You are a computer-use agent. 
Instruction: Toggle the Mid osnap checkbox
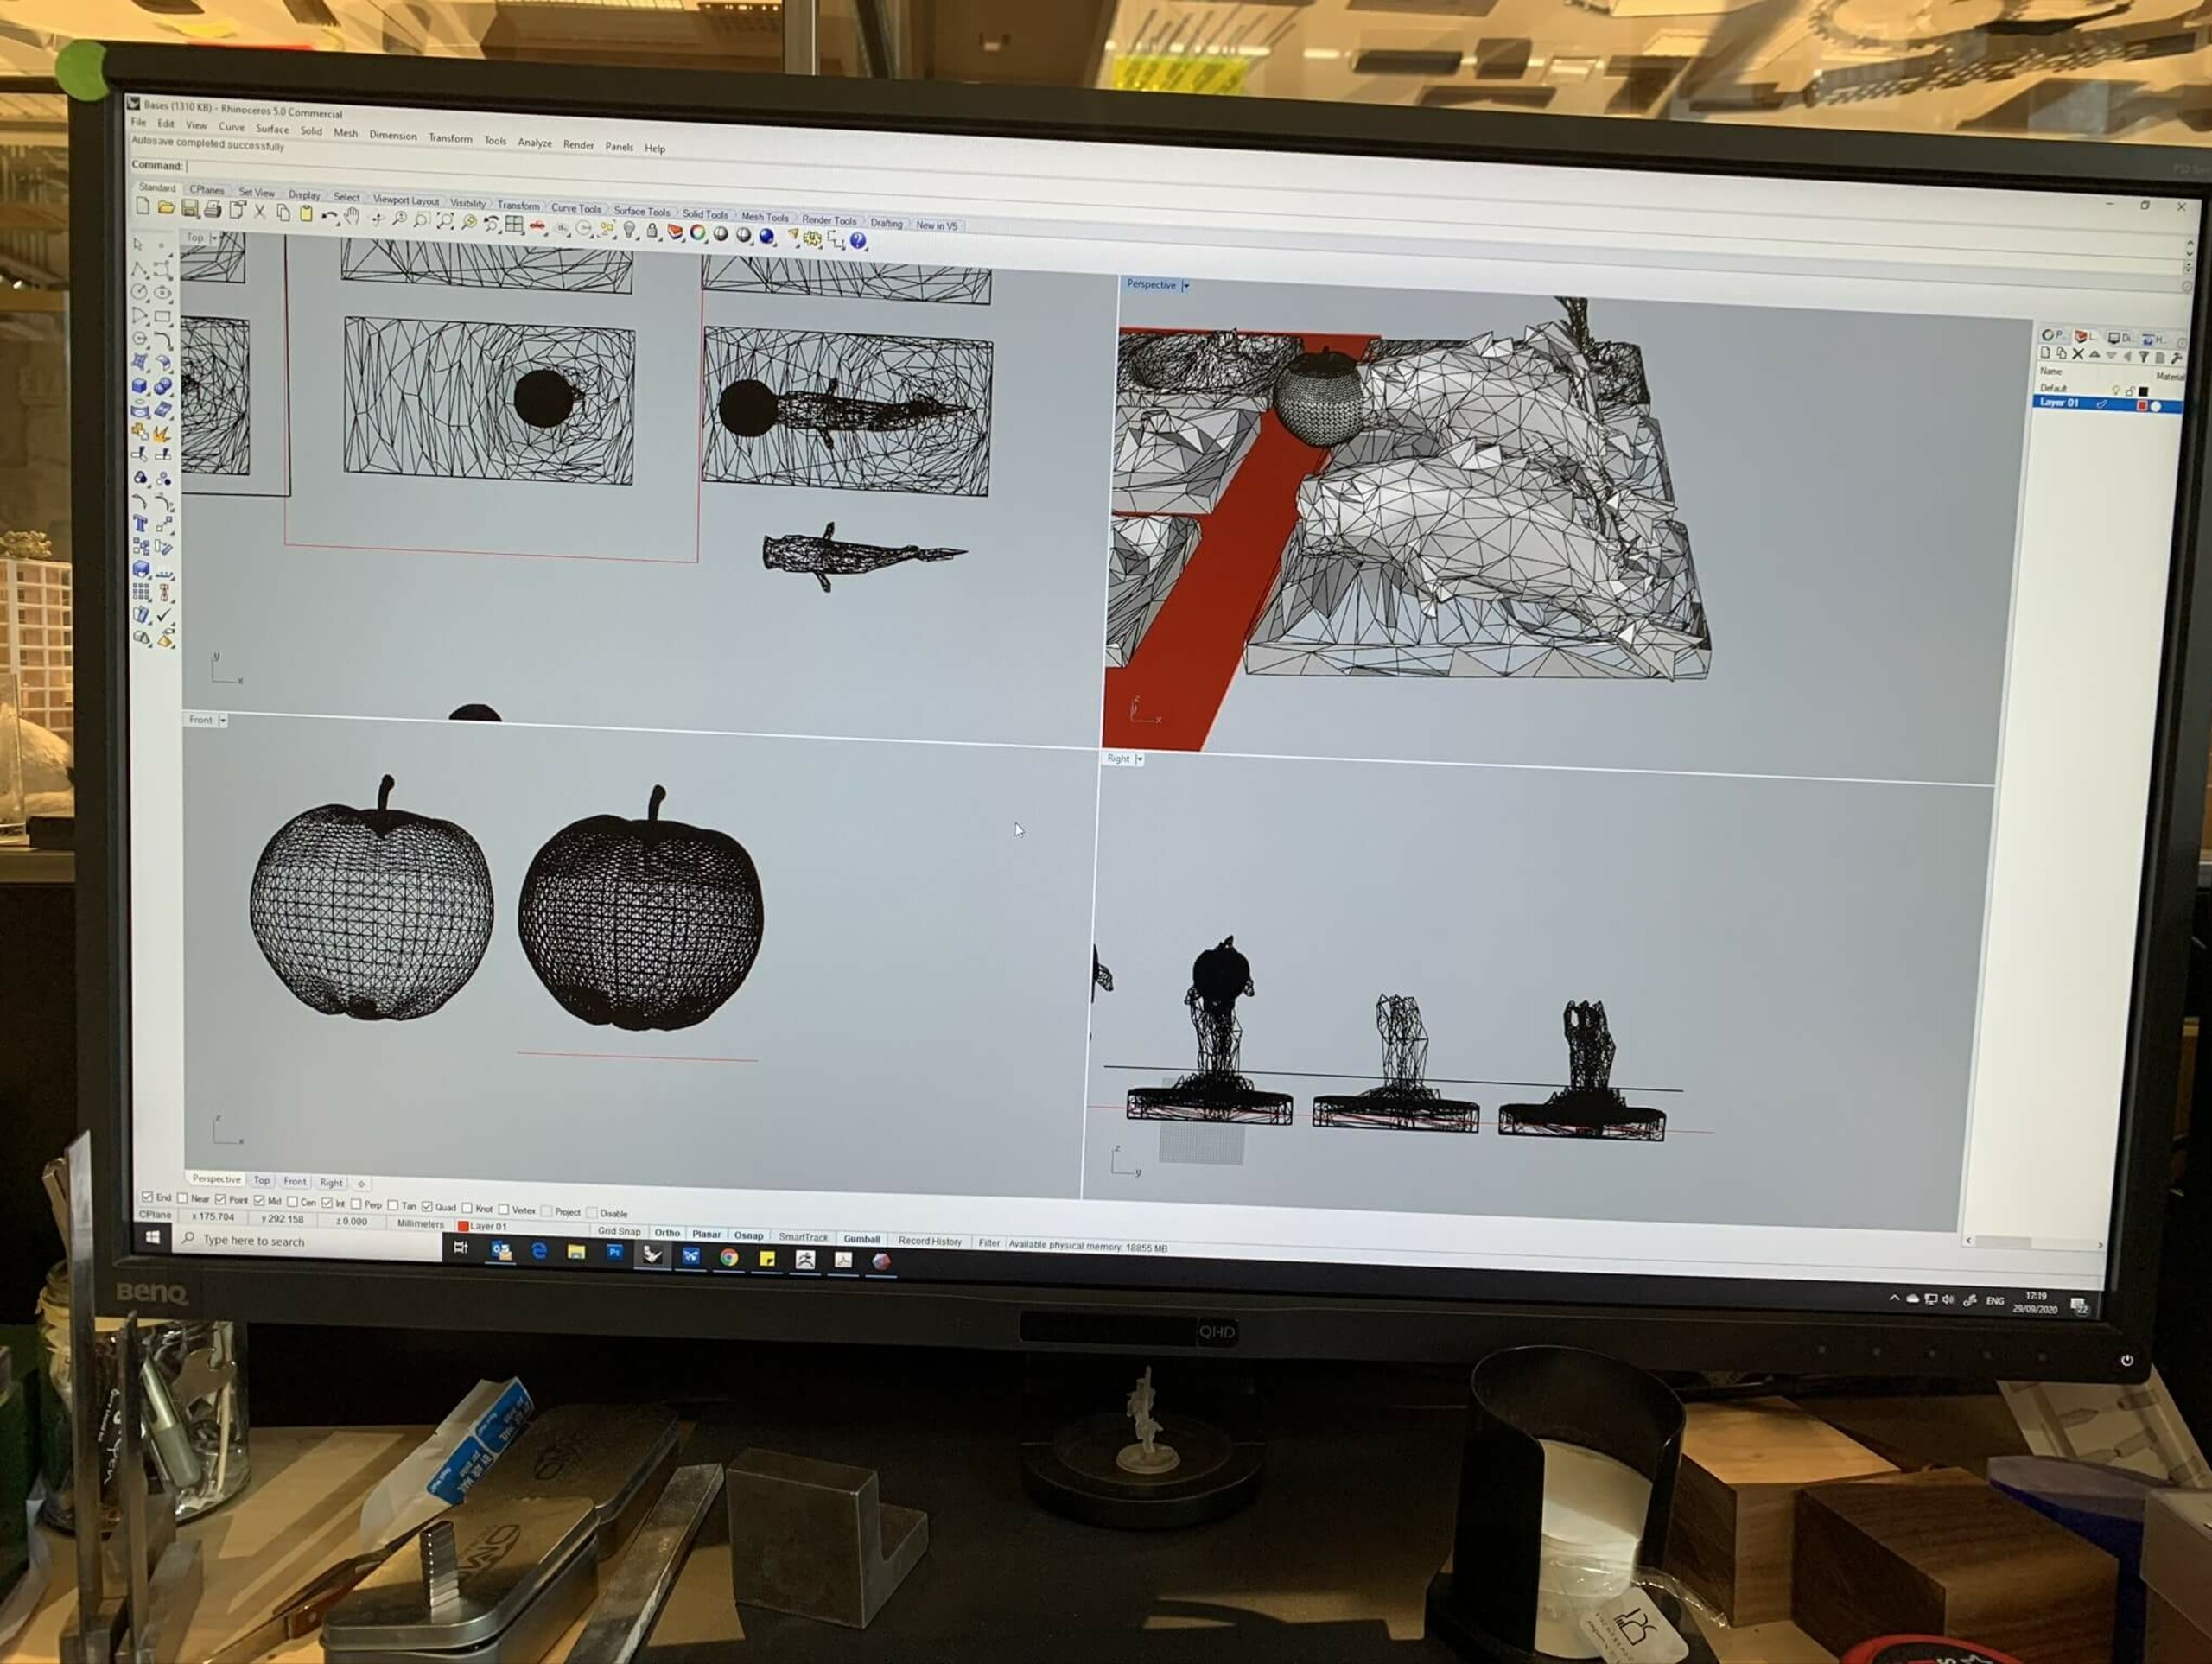pyautogui.click(x=259, y=1200)
